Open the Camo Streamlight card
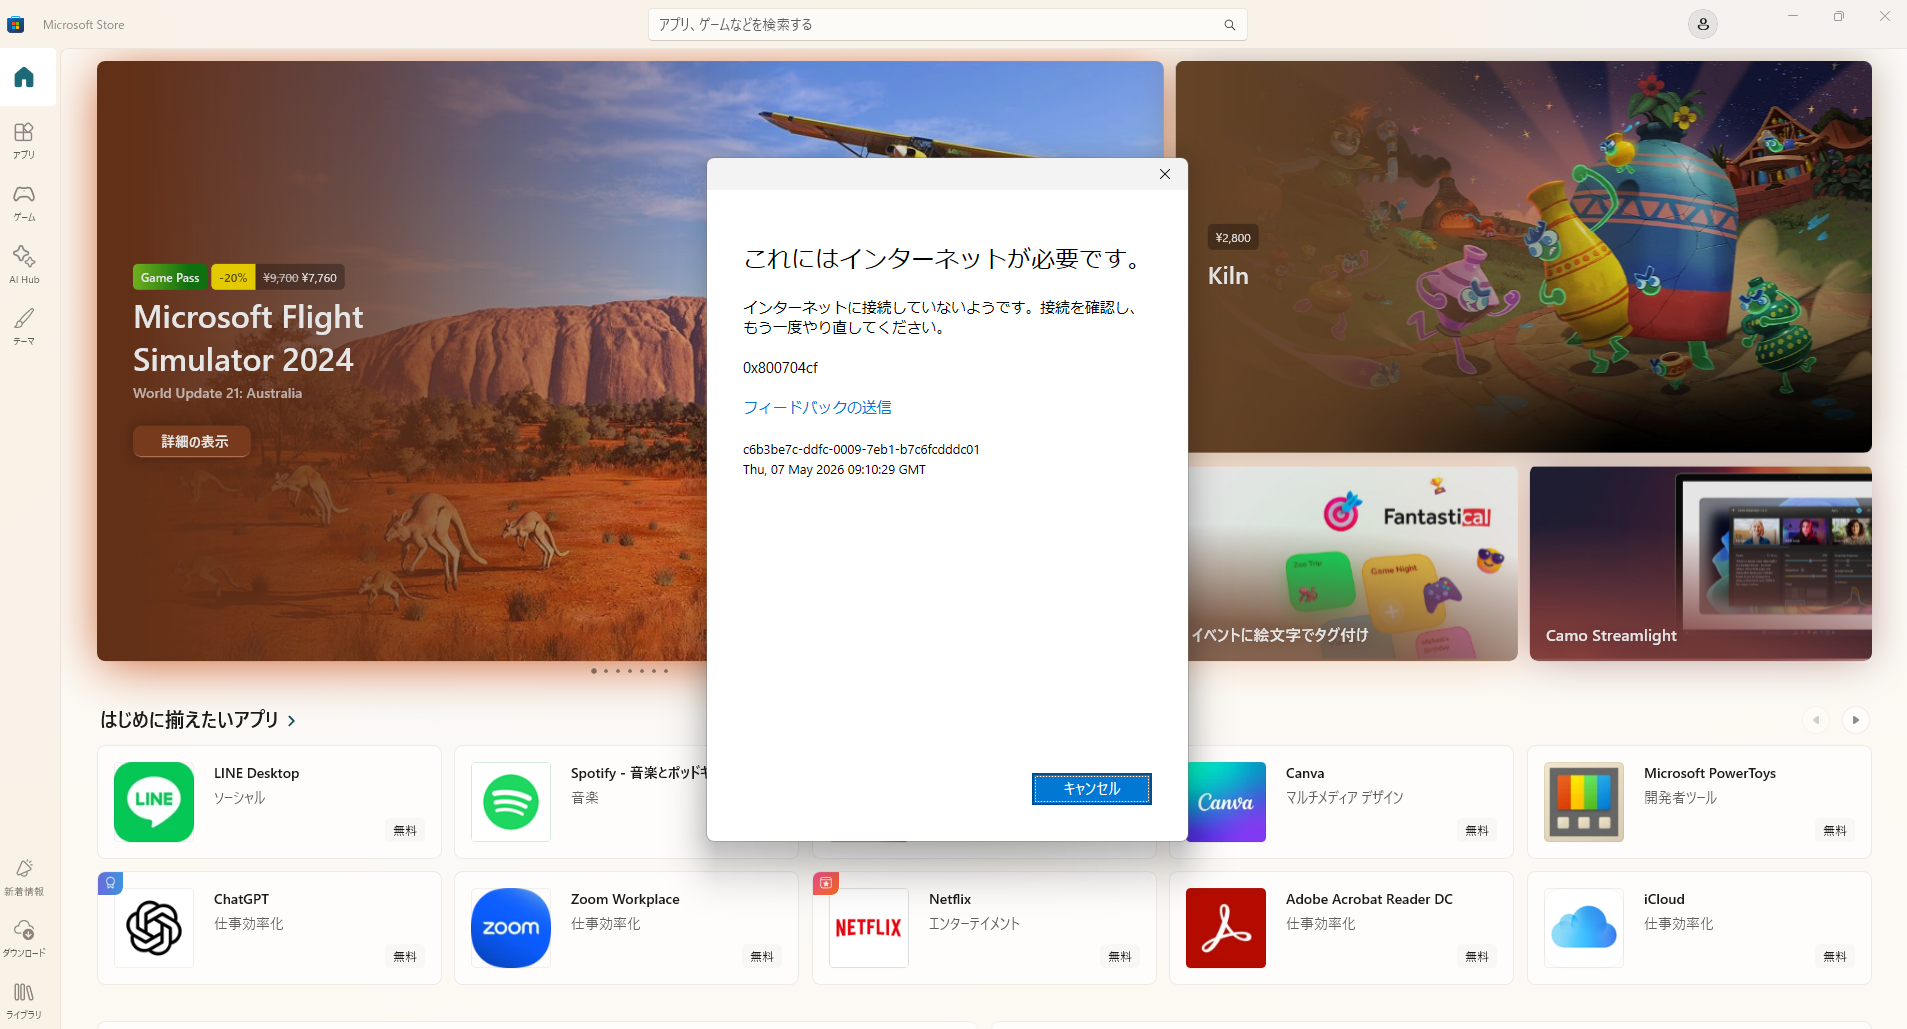The image size is (1907, 1029). 1700,564
